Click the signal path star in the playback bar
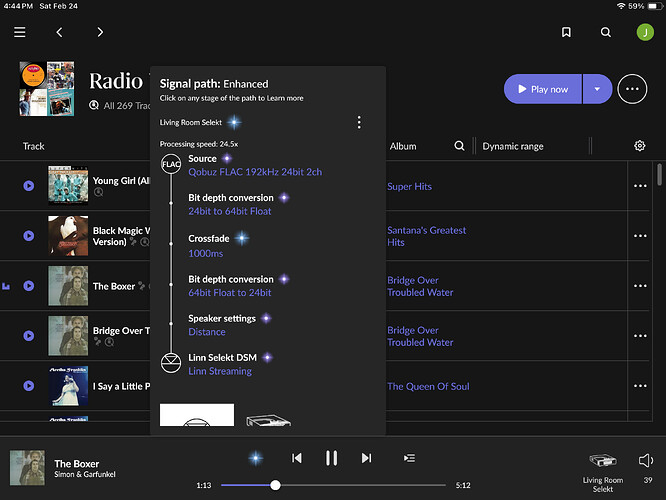 [255, 458]
